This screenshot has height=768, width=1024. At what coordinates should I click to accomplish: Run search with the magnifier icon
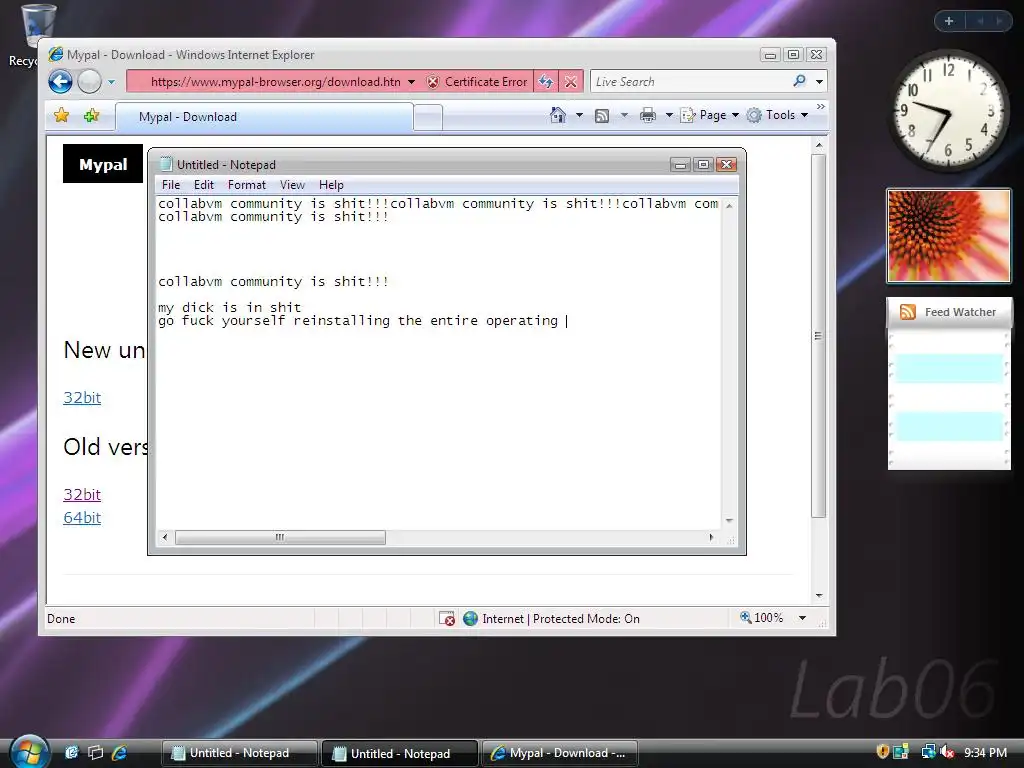[x=799, y=81]
